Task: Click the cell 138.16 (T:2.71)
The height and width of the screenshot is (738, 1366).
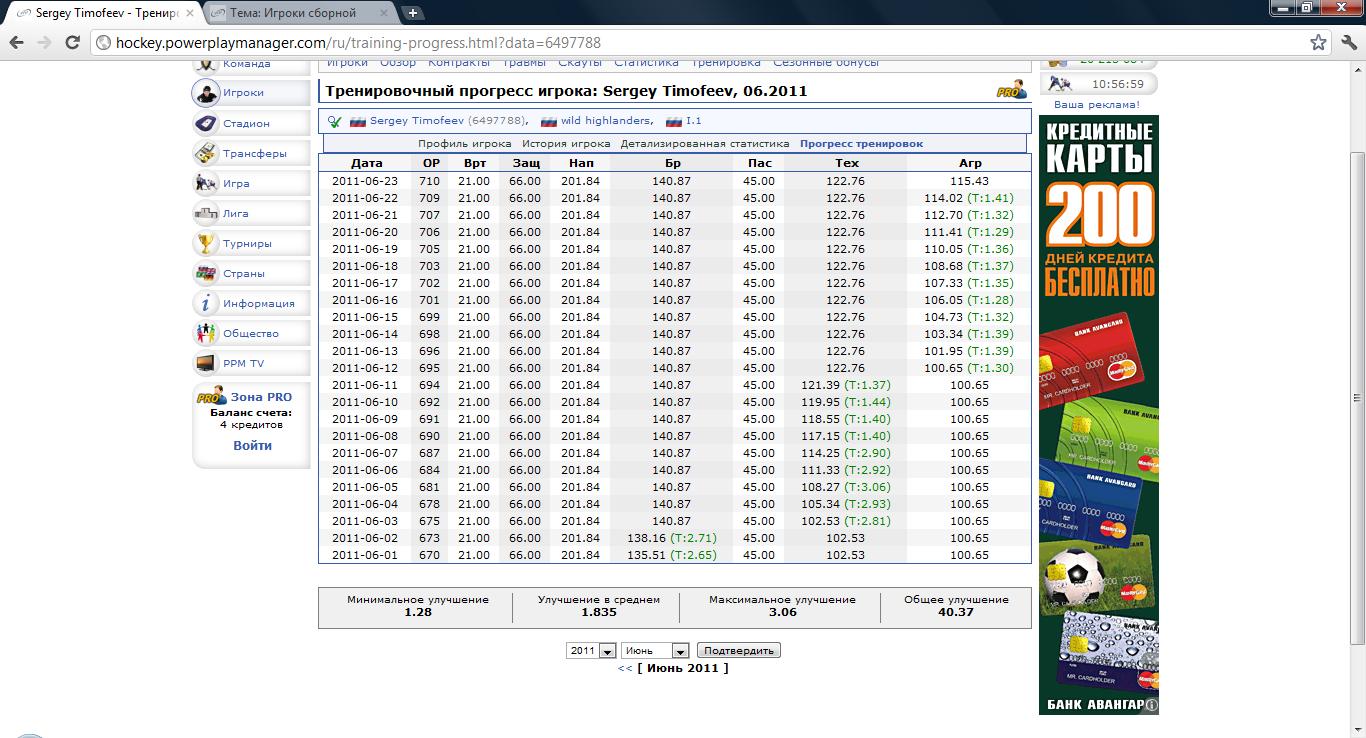Action: tap(672, 538)
